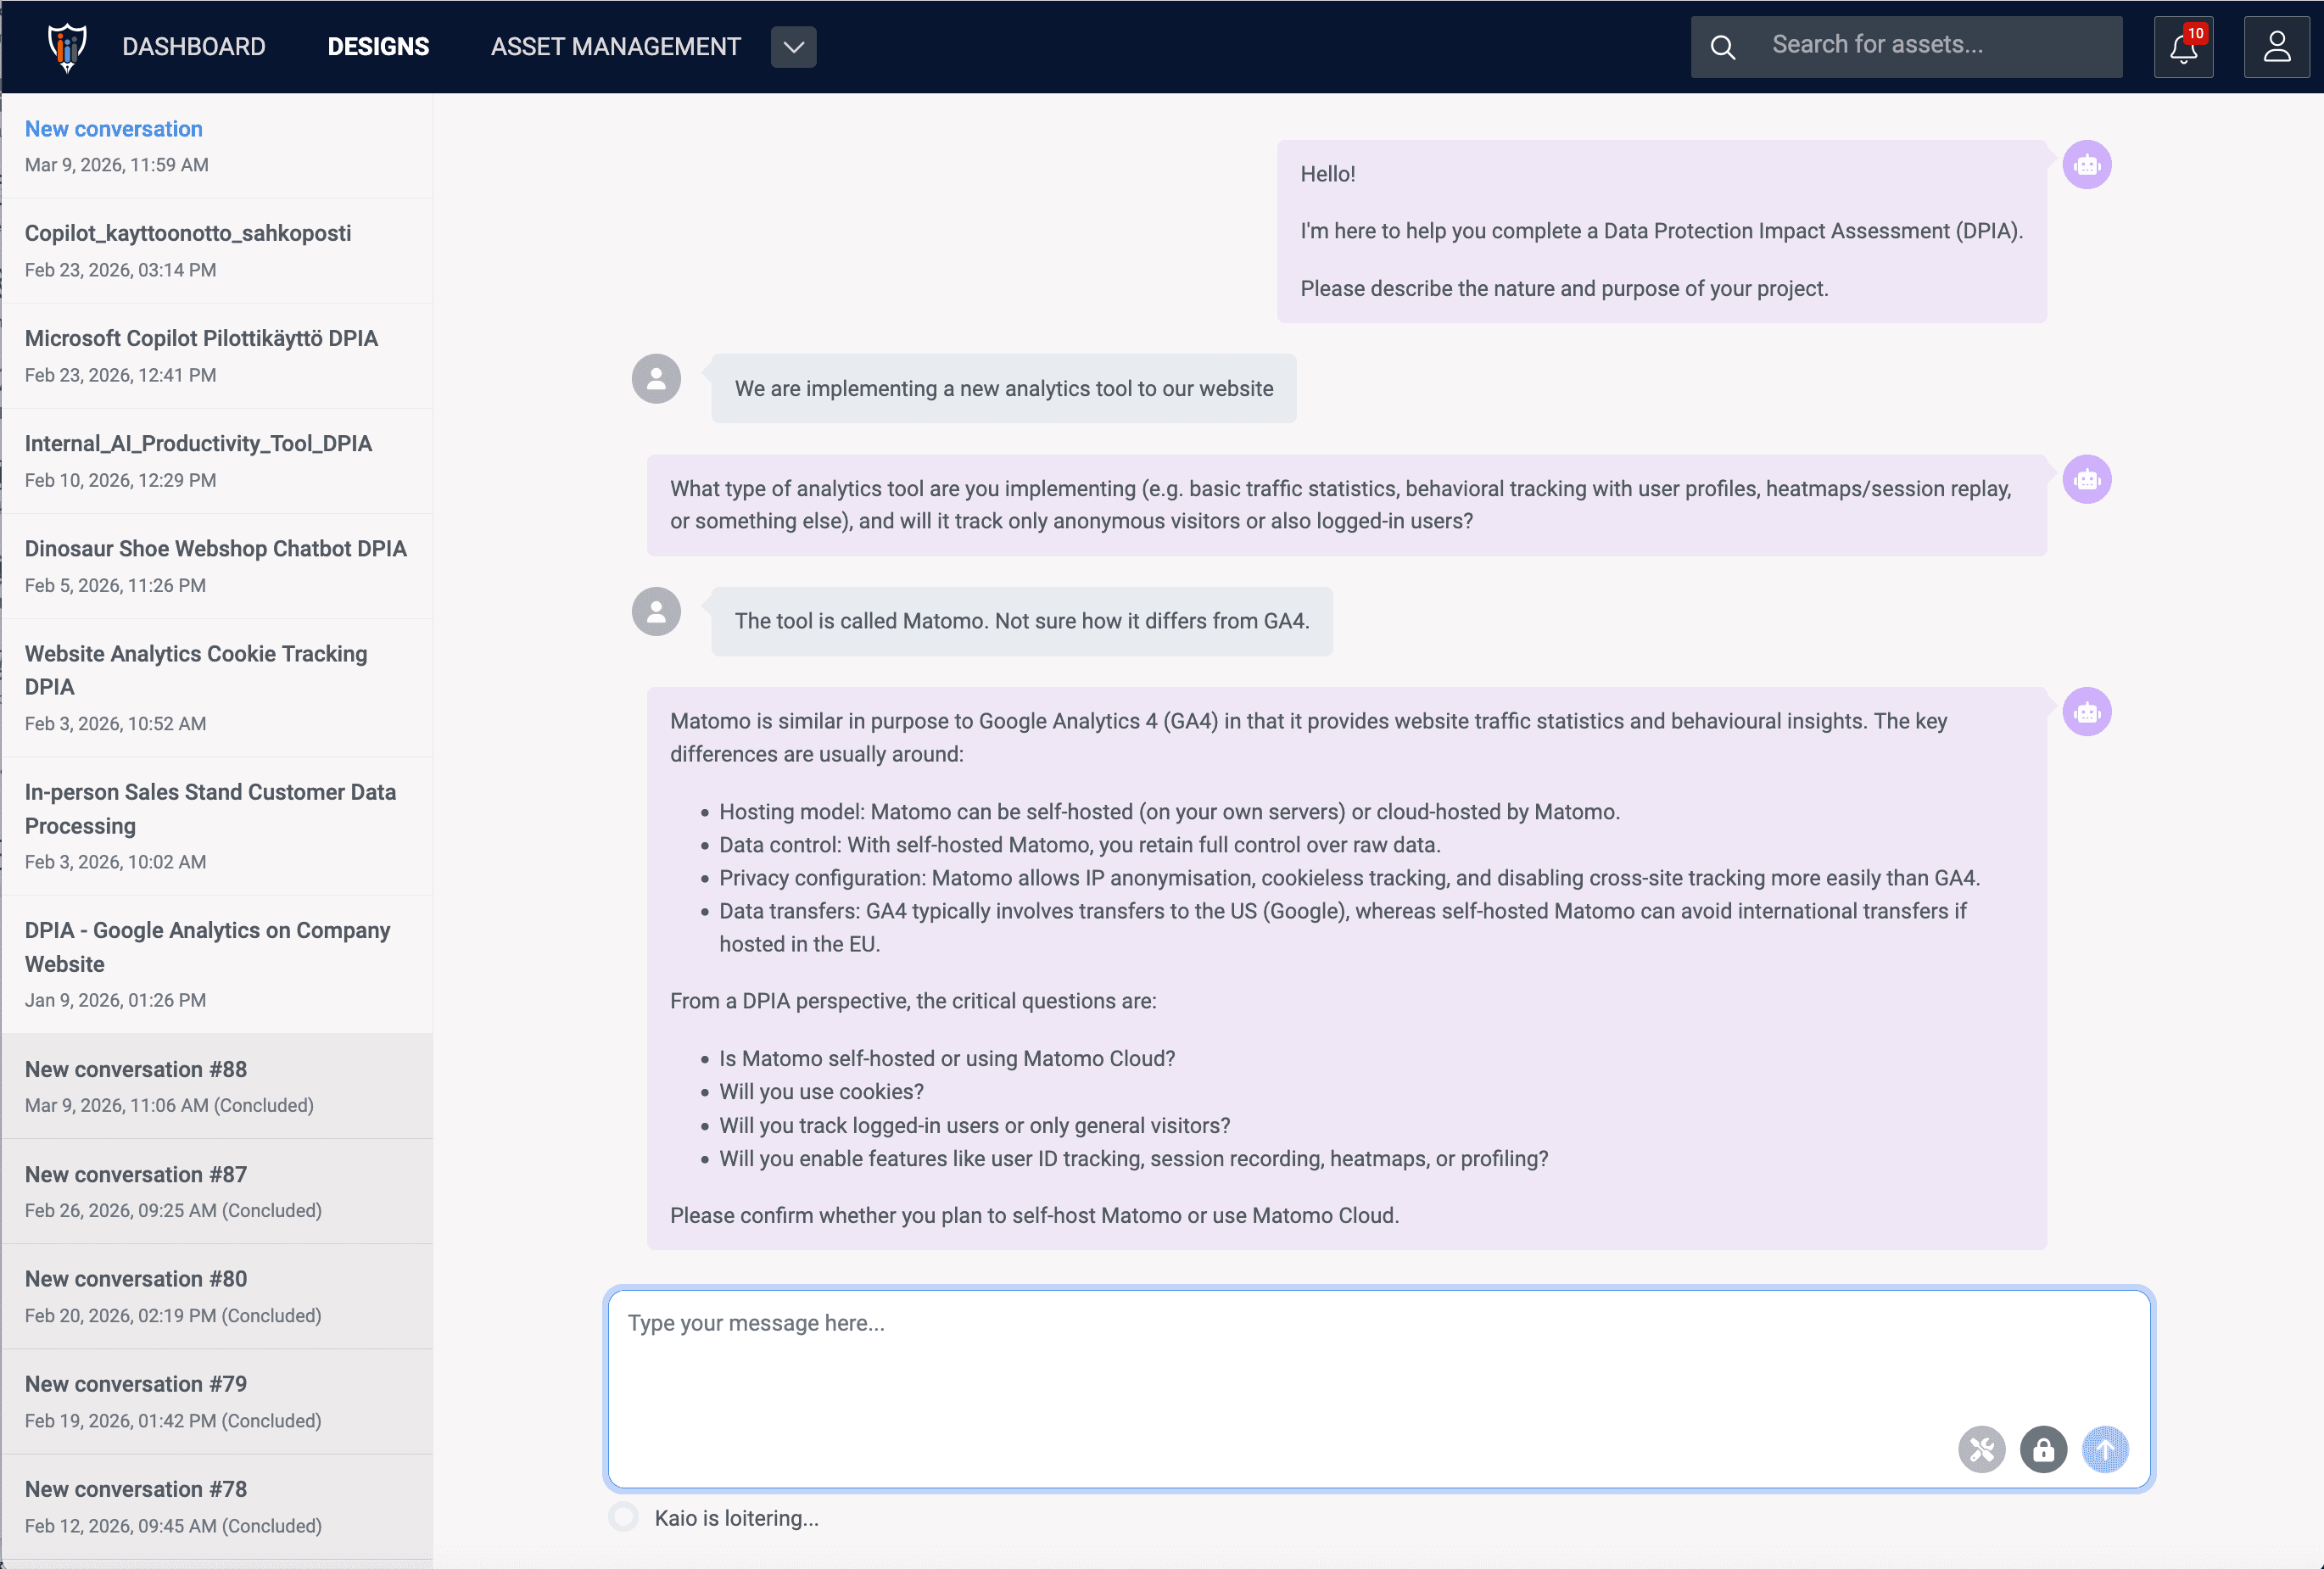
Task: Open DPIA - Google Analytics on Company Website
Action: (x=217, y=964)
